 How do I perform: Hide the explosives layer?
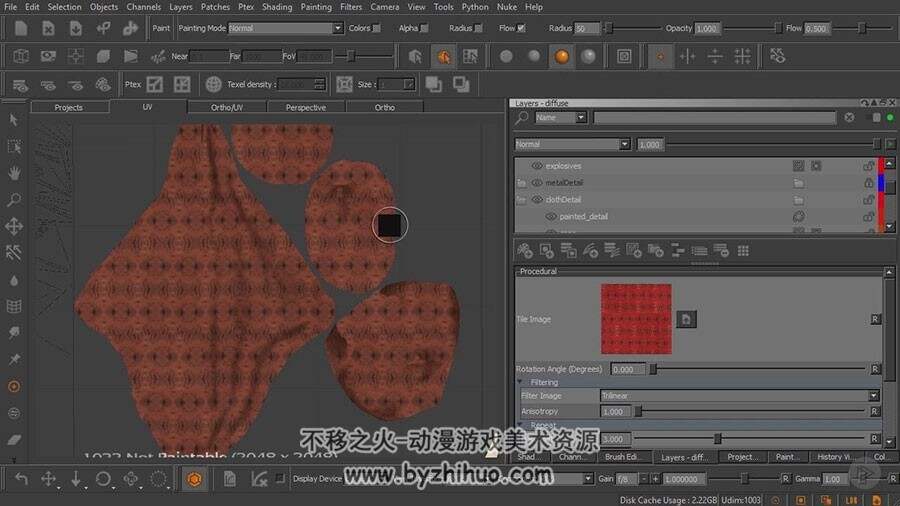537,166
